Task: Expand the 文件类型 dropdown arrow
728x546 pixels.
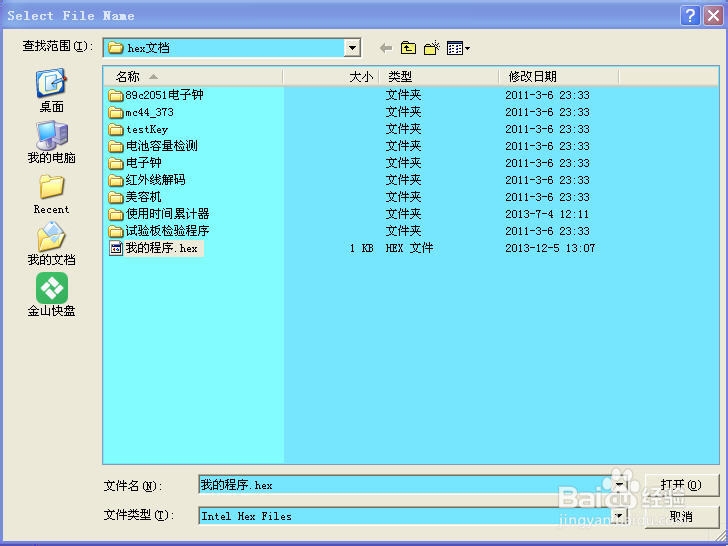Action: pyautogui.click(x=619, y=515)
